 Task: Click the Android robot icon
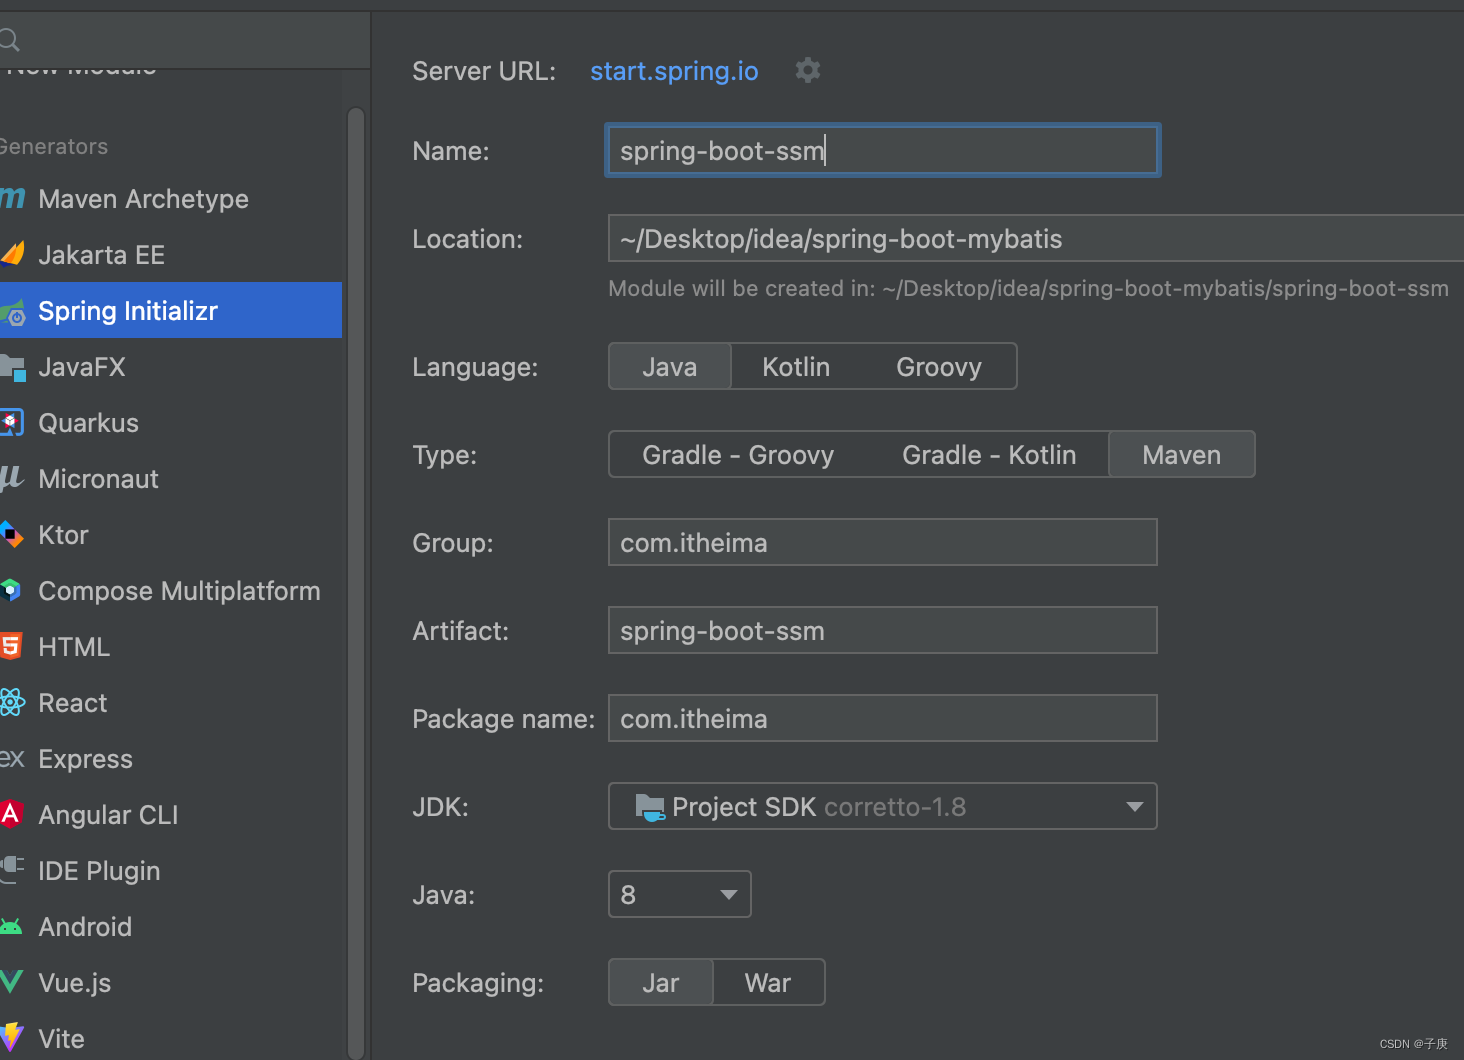[x=11, y=927]
